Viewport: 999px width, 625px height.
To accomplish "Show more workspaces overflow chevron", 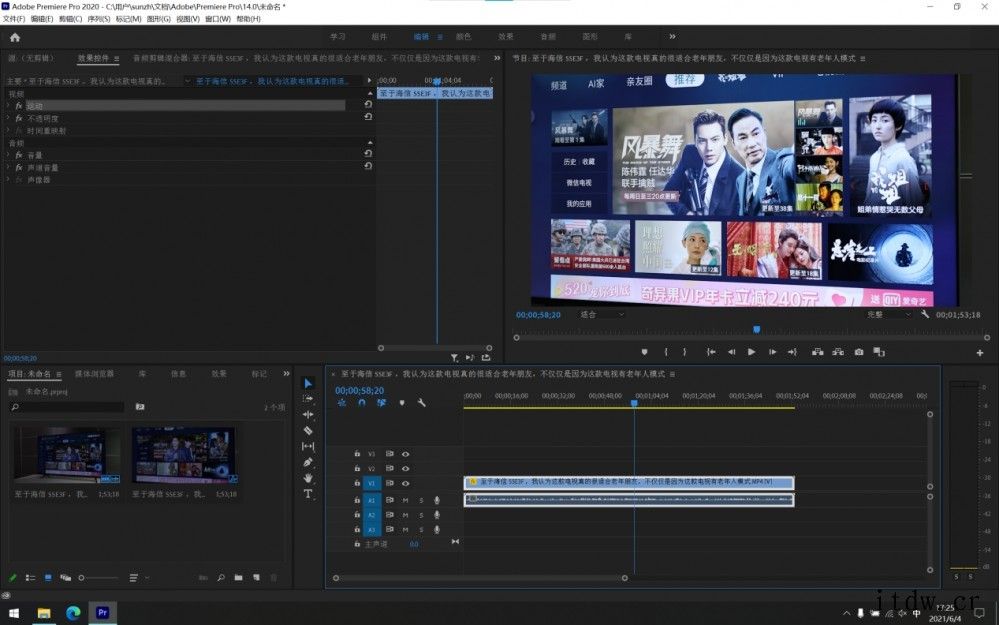I will (672, 37).
